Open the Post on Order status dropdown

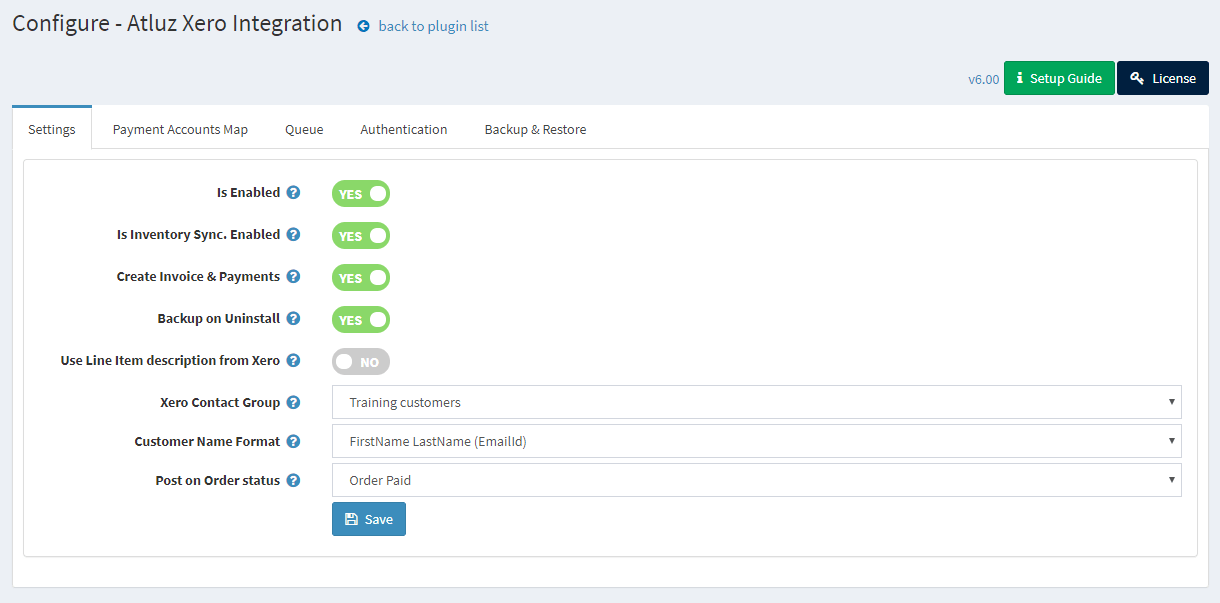757,480
